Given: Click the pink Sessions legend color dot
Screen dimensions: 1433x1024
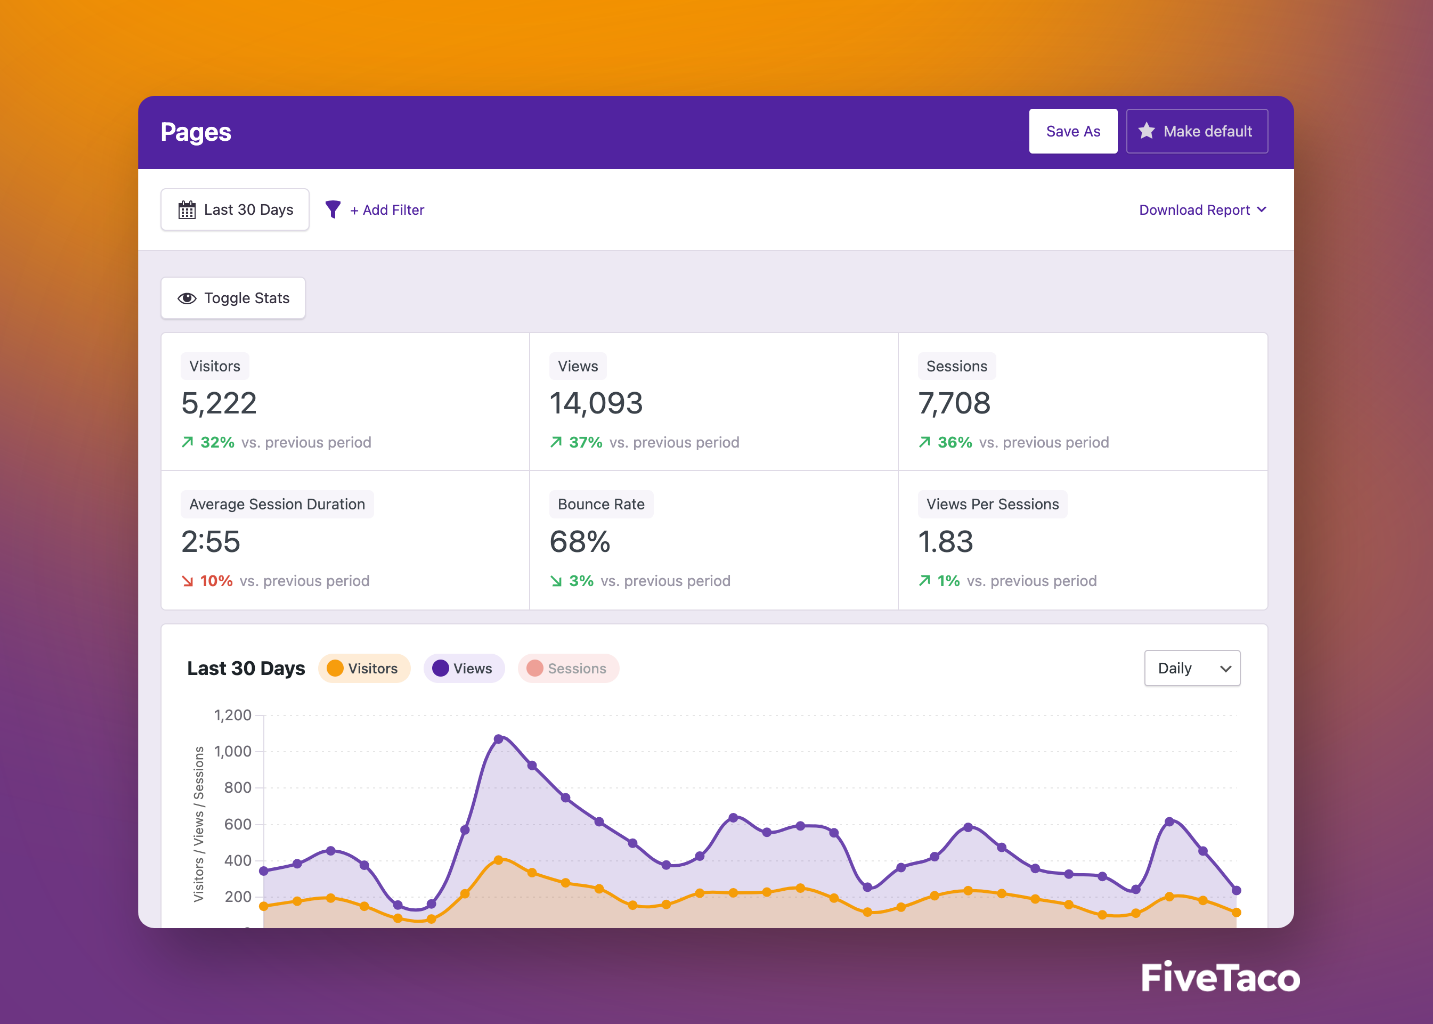Looking at the screenshot, I should (x=535, y=668).
